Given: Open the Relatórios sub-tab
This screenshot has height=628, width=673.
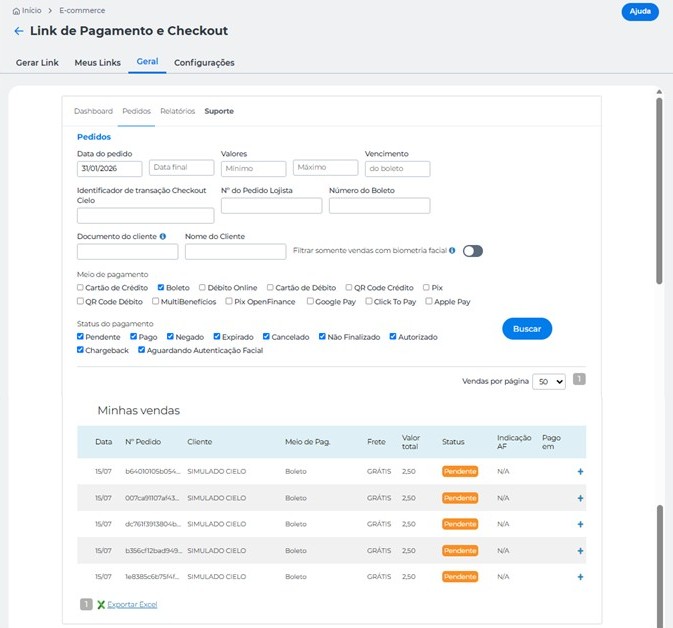Looking at the screenshot, I should click(x=178, y=111).
